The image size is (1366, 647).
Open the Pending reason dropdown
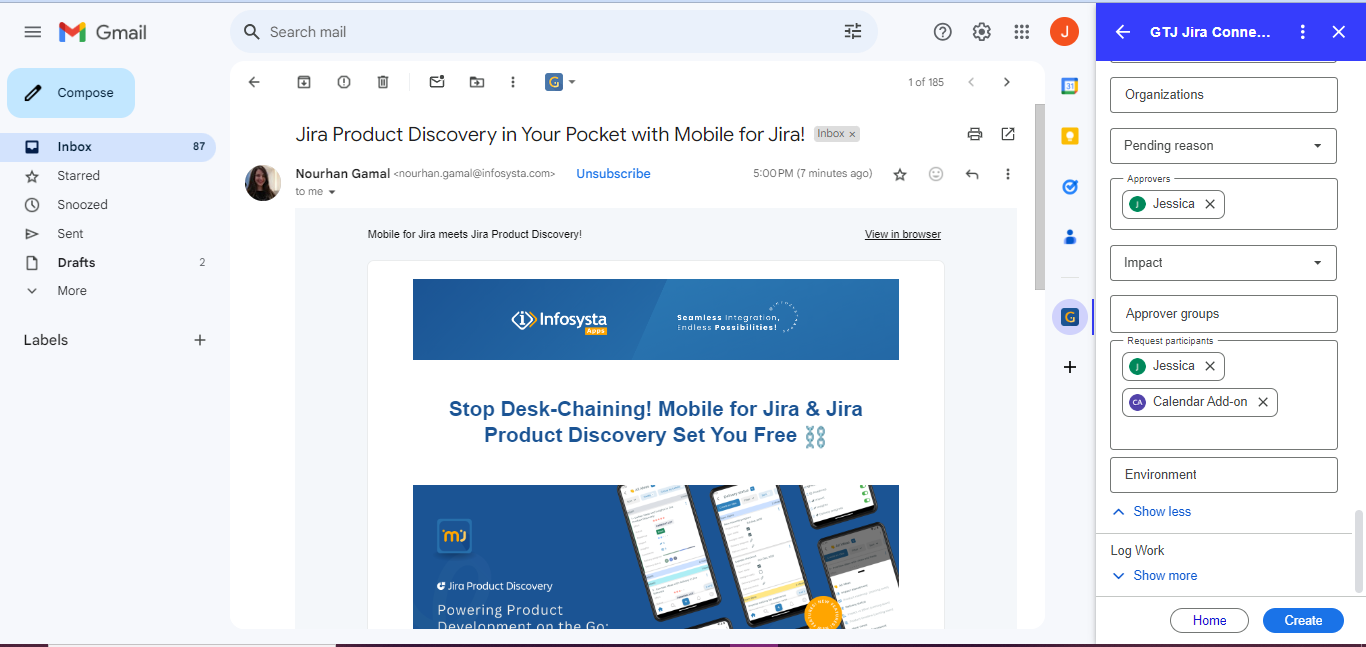click(1223, 146)
